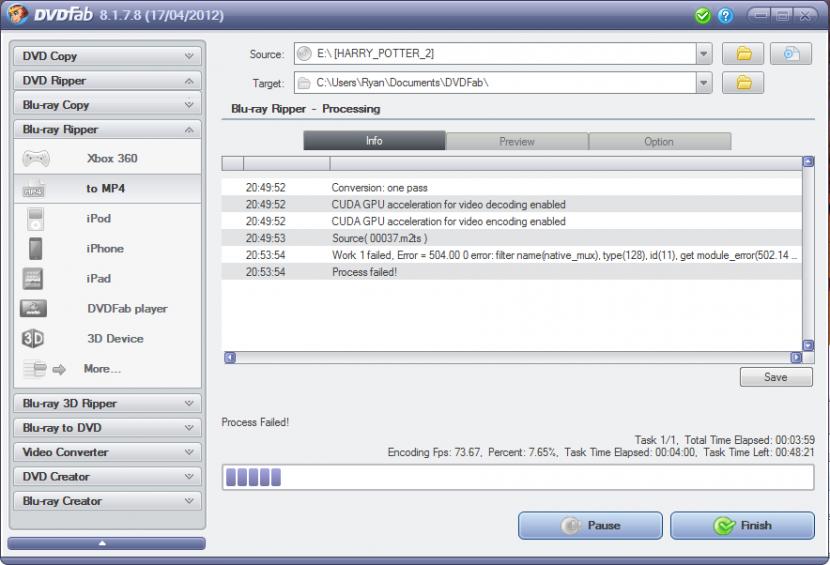
Task: Open the Option tab
Action: 658,141
